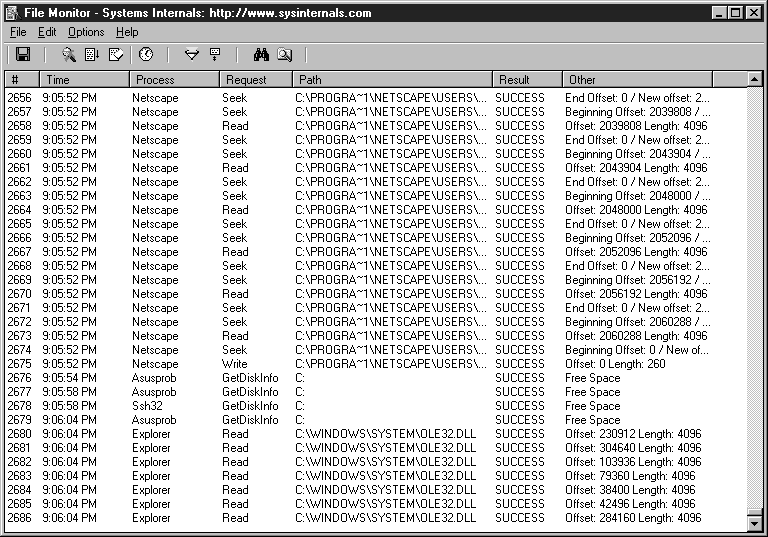Click the scrollbar down arrow
The width and height of the screenshot is (768, 537).
click(x=755, y=523)
